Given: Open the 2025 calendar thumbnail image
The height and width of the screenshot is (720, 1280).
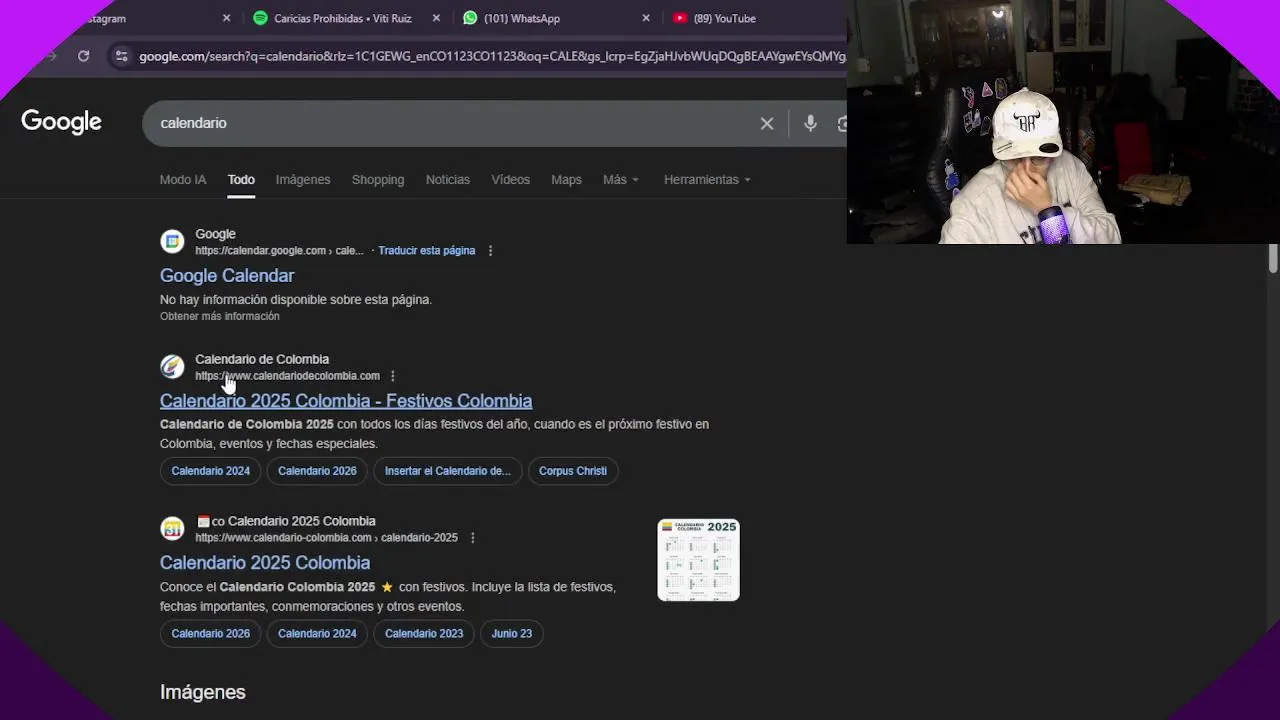Looking at the screenshot, I should [698, 559].
